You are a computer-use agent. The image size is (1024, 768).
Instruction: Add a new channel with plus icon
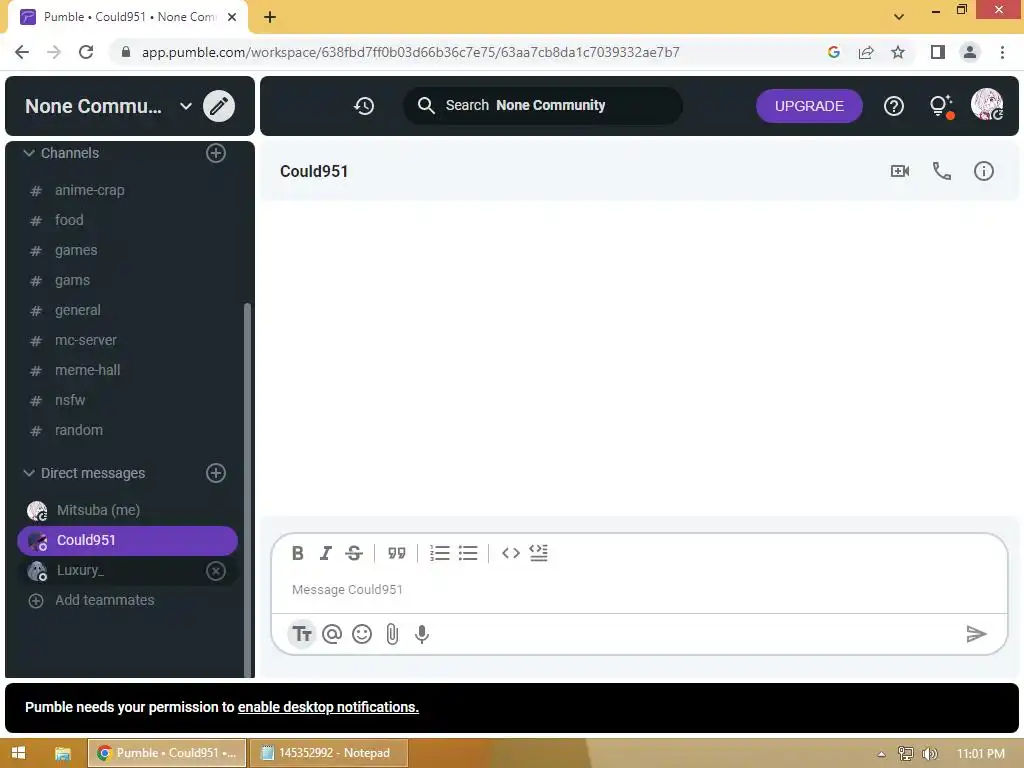tap(216, 153)
